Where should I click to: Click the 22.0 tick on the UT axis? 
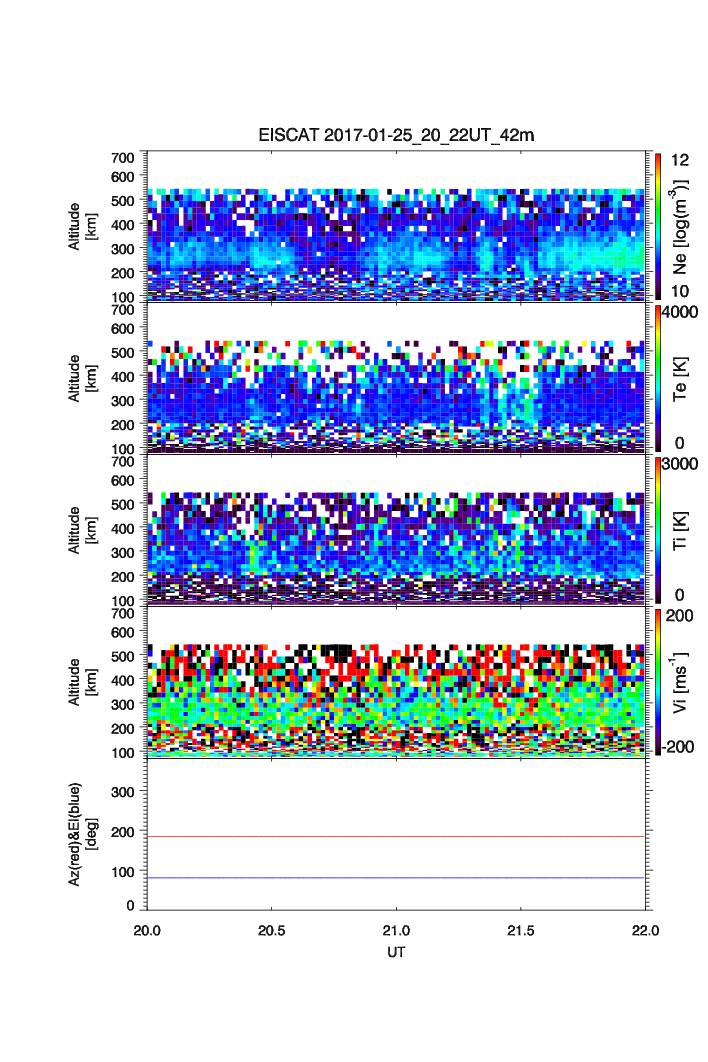tap(645, 930)
